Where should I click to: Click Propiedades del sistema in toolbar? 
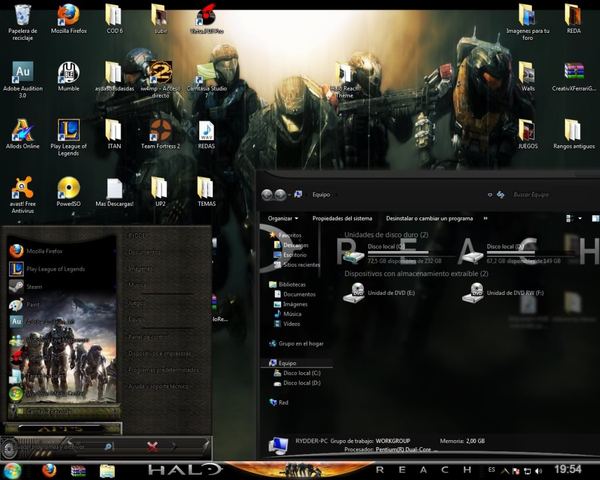tap(342, 219)
